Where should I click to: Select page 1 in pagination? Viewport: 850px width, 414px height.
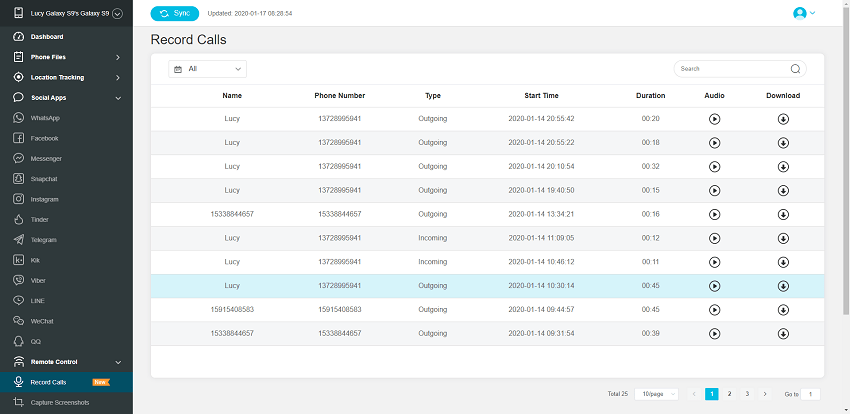[712, 394]
